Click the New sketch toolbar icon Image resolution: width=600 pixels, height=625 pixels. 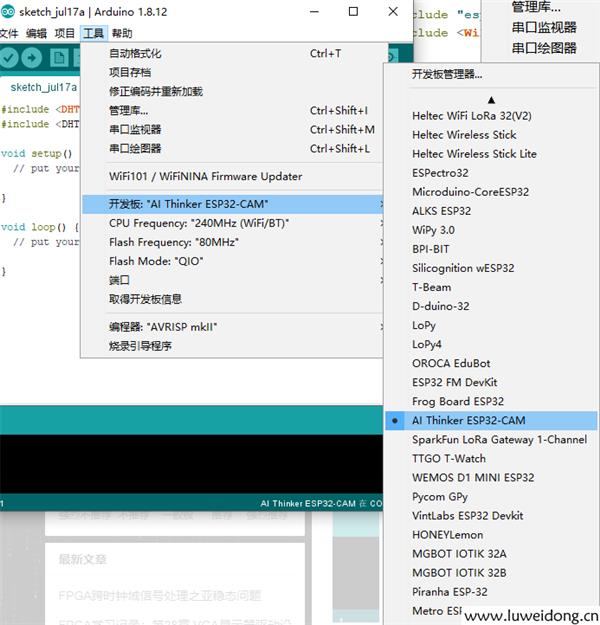pyautogui.click(x=60, y=59)
